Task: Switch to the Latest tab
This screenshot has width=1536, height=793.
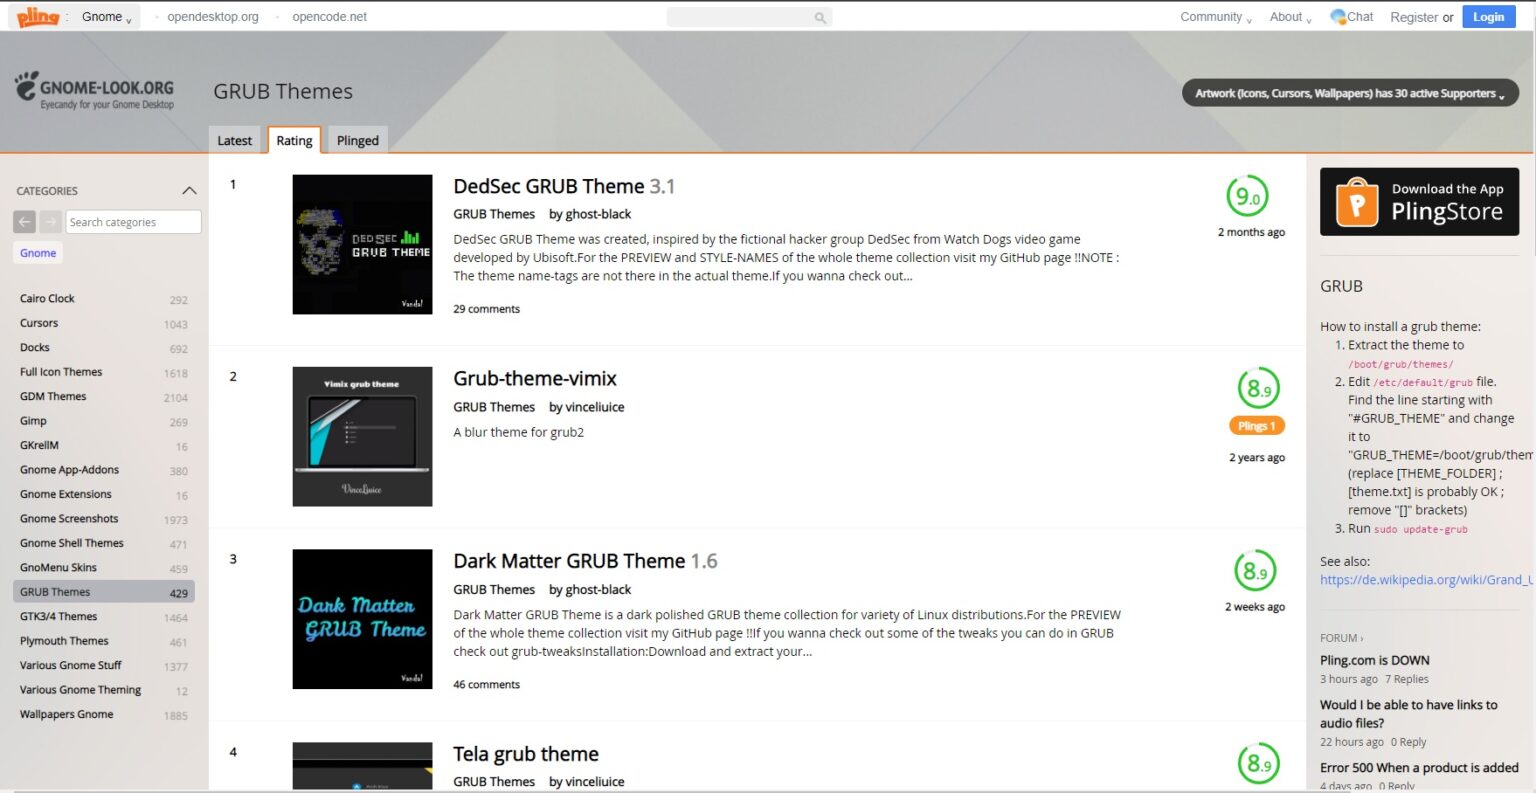Action: click(235, 141)
